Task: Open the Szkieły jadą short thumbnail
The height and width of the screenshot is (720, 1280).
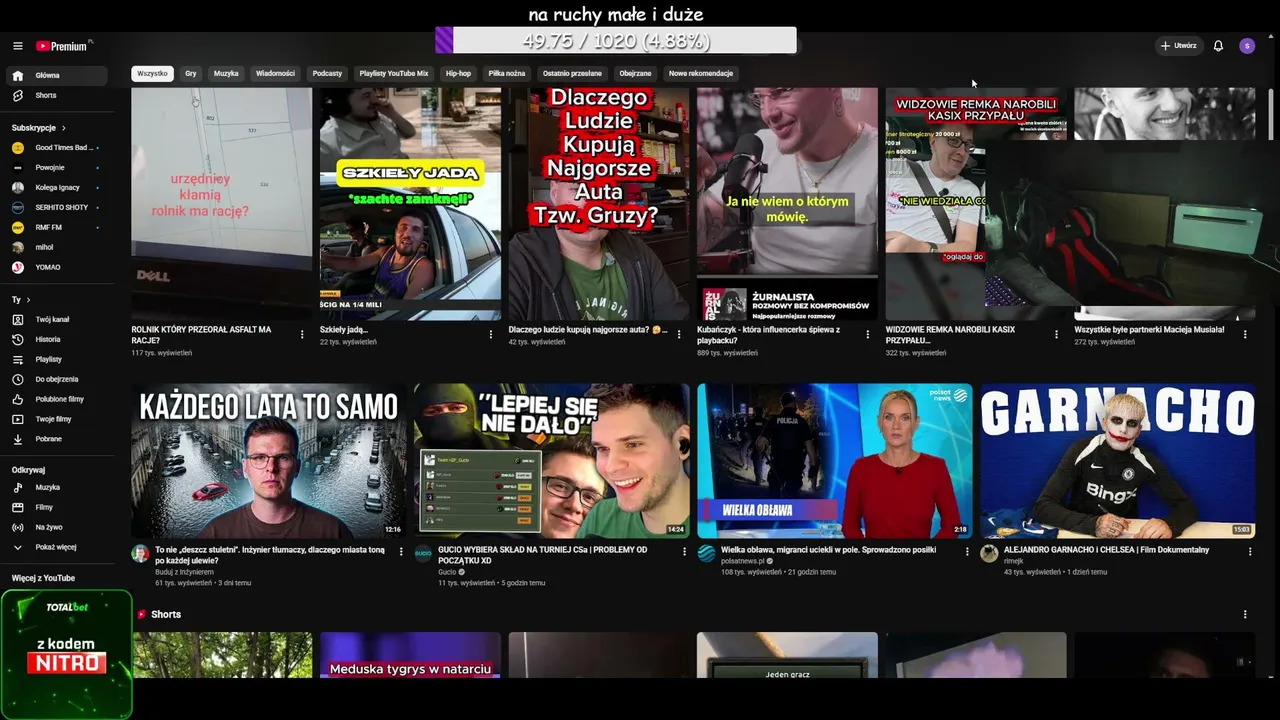Action: [410, 204]
